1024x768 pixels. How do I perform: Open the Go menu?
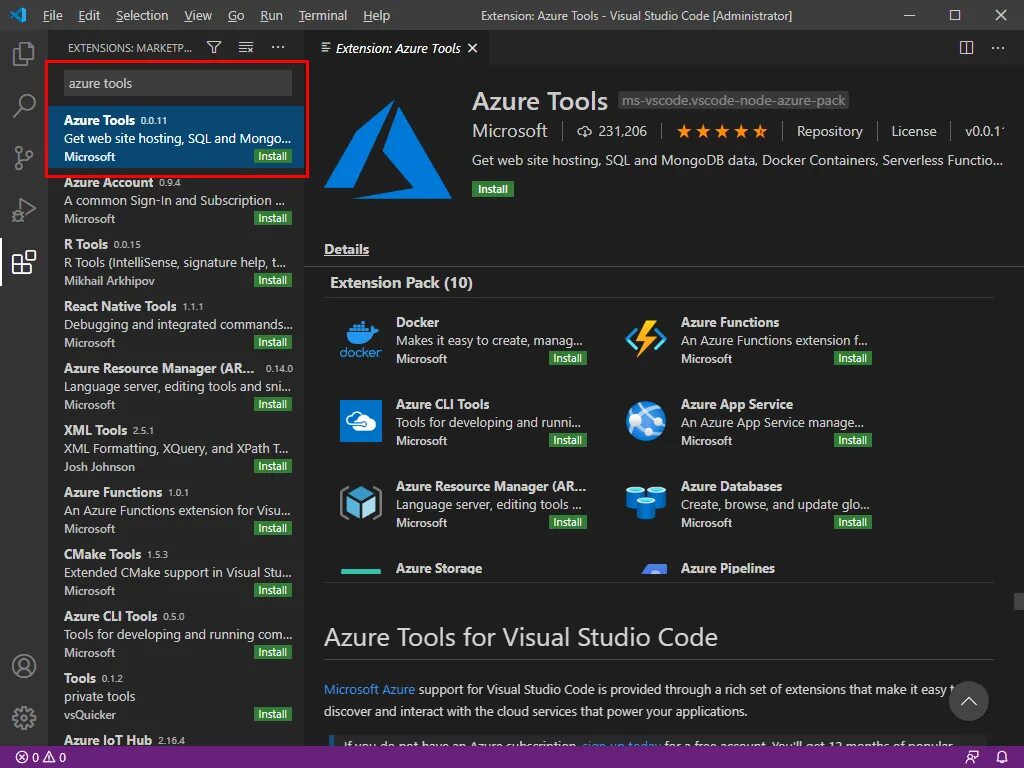(236, 15)
